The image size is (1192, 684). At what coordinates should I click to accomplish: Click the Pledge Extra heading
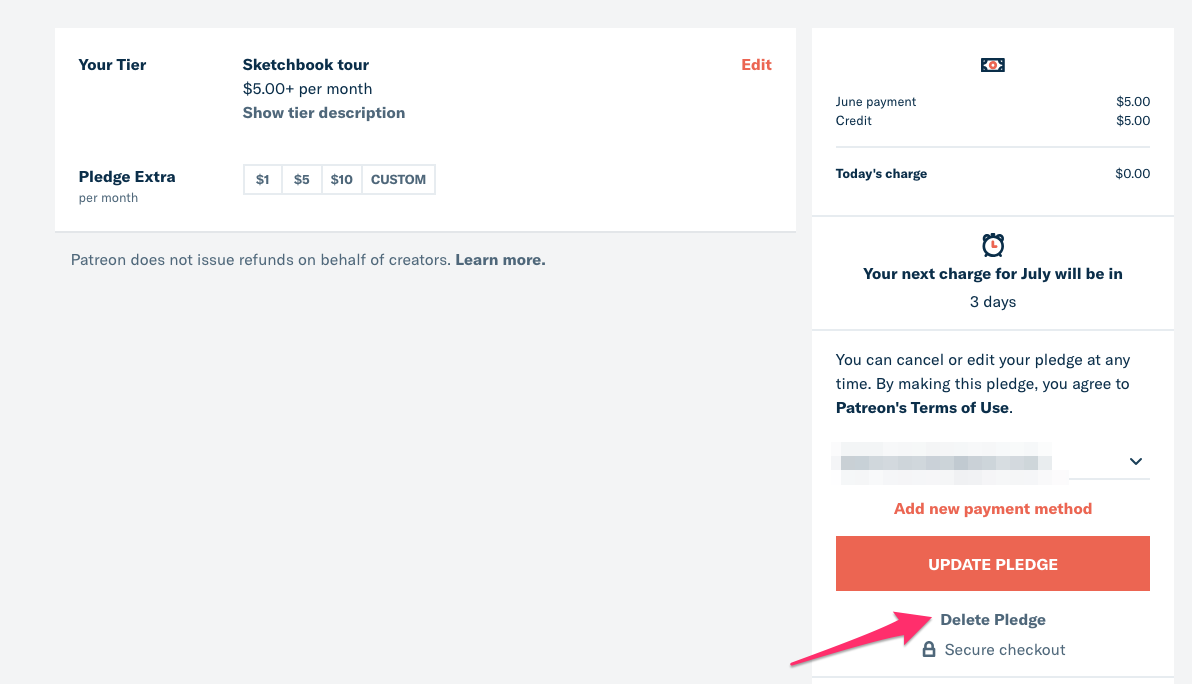pos(127,177)
